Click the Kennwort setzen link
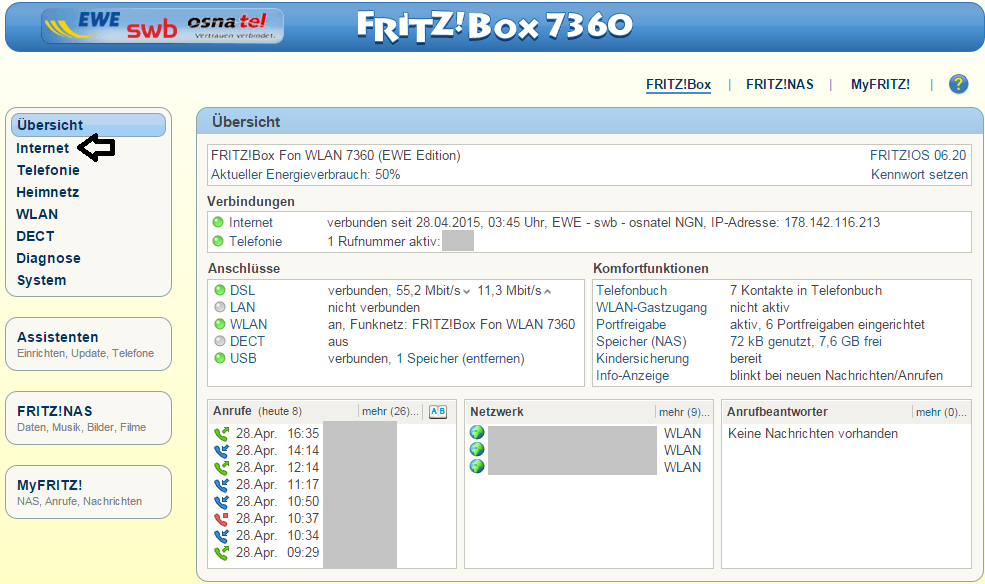 [x=919, y=174]
